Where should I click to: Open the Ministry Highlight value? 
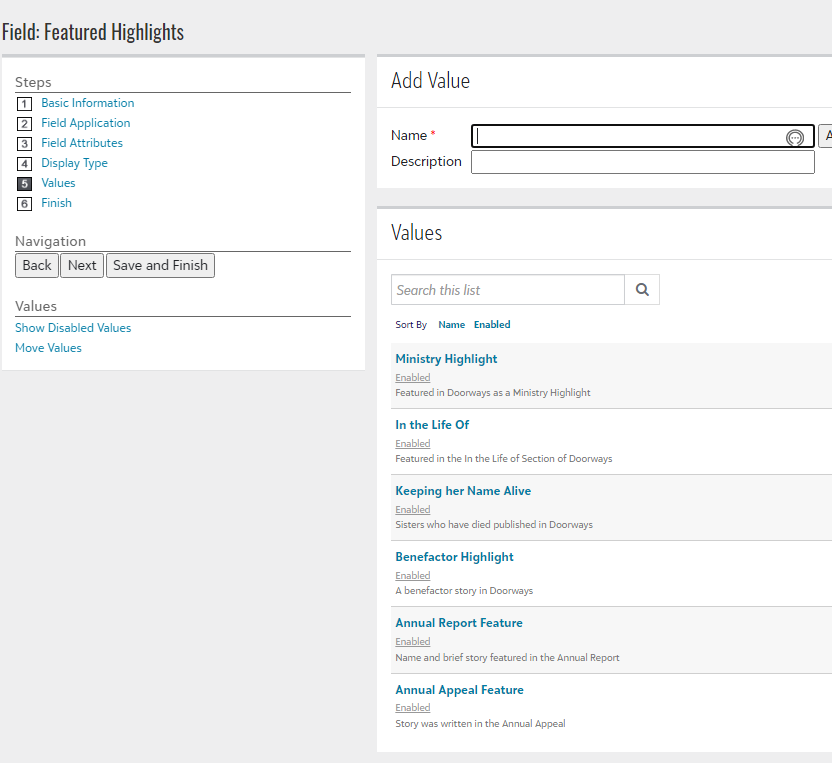point(446,359)
